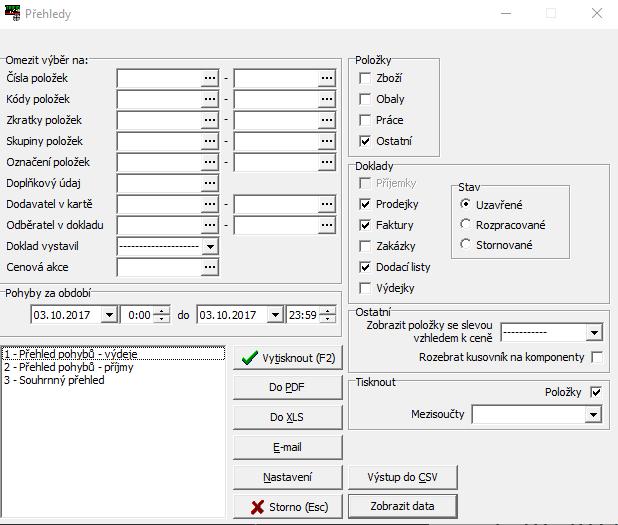The image size is (618, 525).
Task: Enable the Výdejky checkbox
Action: [x=365, y=288]
